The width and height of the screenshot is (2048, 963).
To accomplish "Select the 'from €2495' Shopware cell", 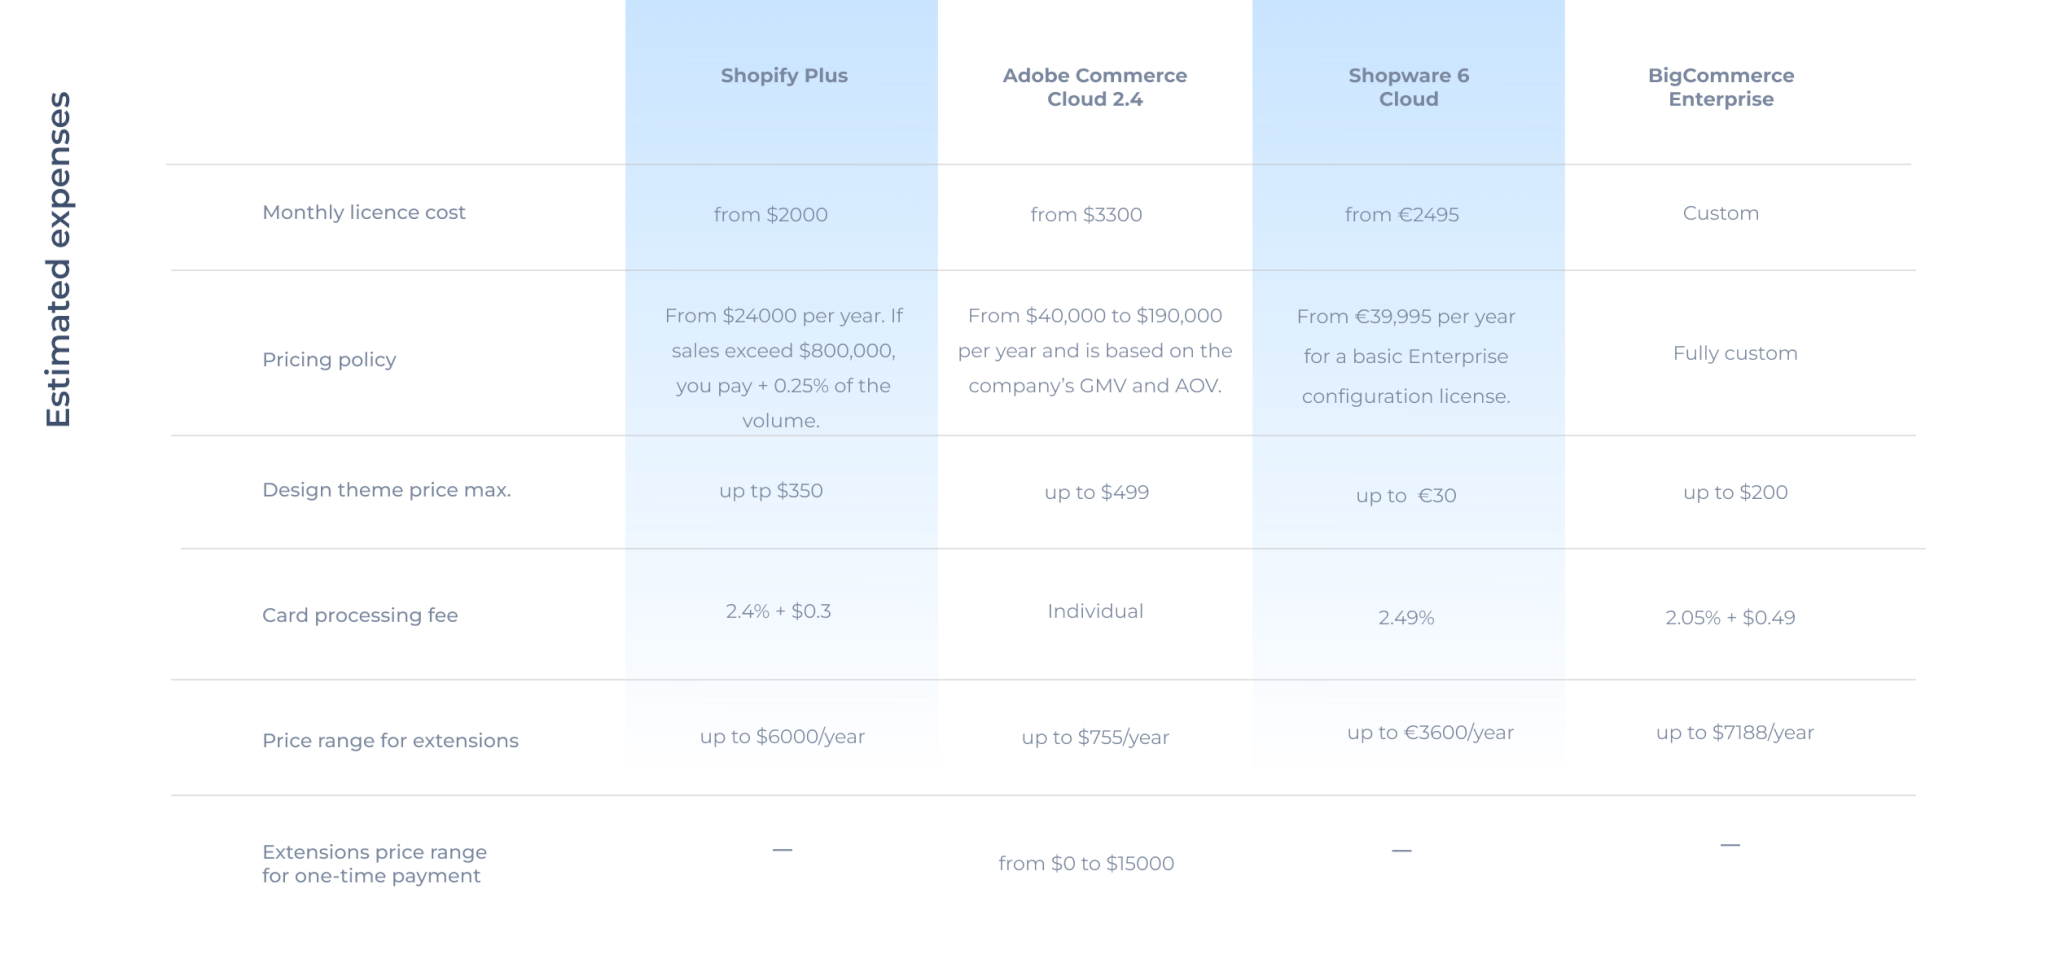I will click(1401, 214).
